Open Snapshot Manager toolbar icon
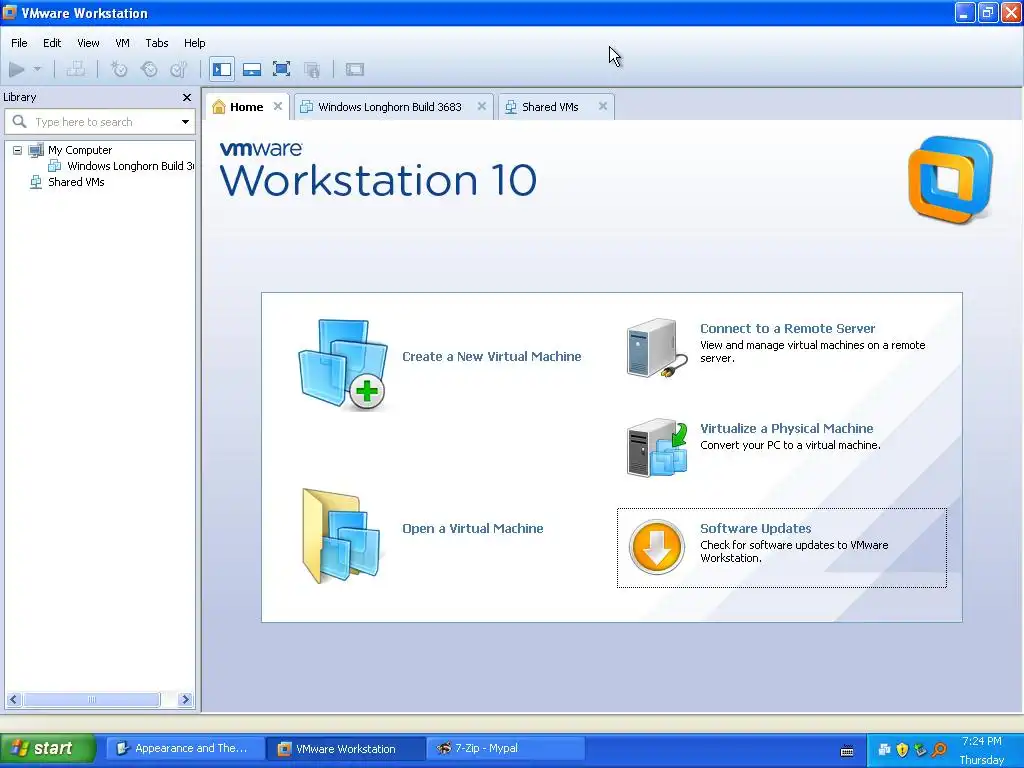This screenshot has width=1024, height=768. tap(178, 69)
